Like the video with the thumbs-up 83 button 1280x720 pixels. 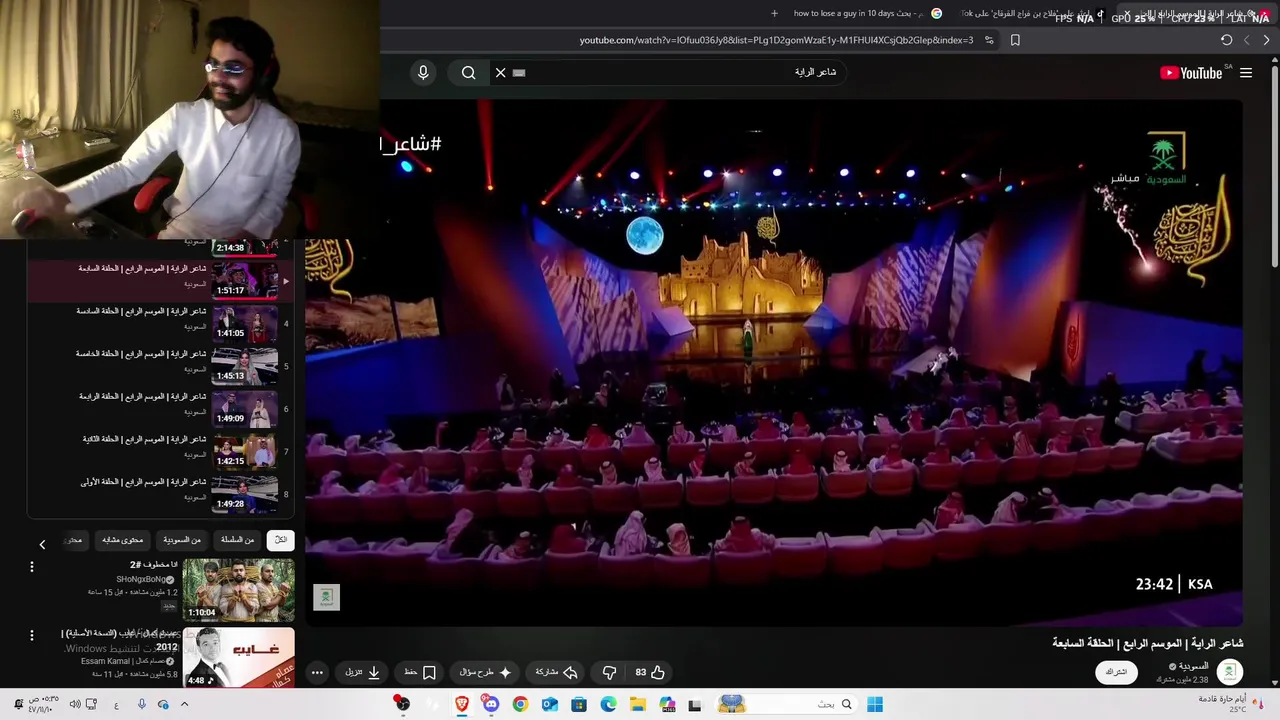click(x=650, y=672)
